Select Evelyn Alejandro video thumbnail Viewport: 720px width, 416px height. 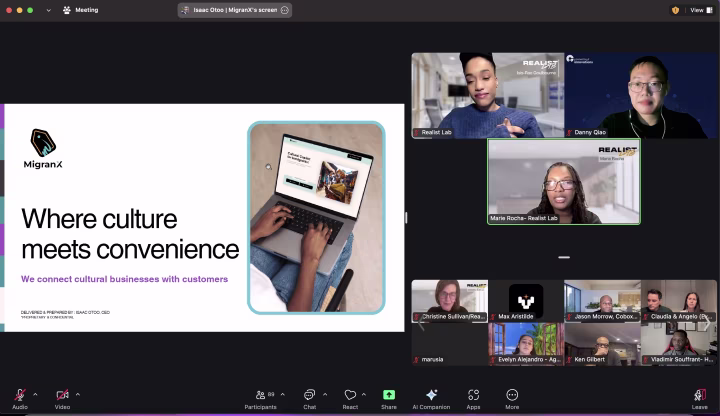[x=526, y=344]
